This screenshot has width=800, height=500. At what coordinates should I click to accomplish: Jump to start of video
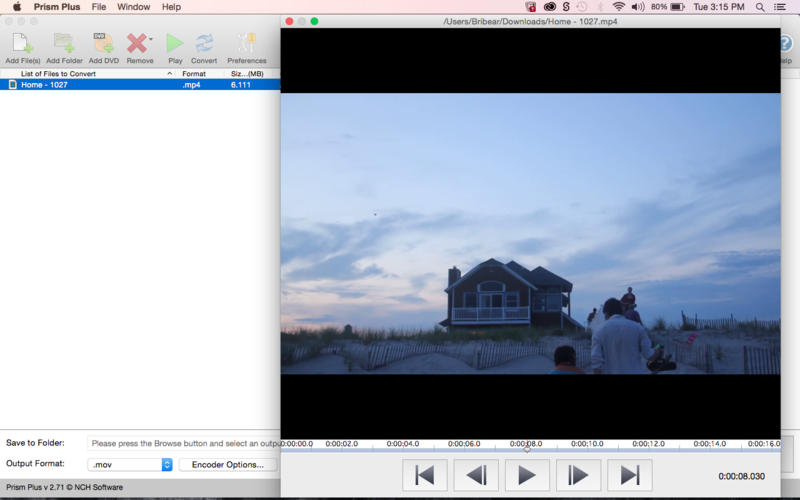pos(424,476)
